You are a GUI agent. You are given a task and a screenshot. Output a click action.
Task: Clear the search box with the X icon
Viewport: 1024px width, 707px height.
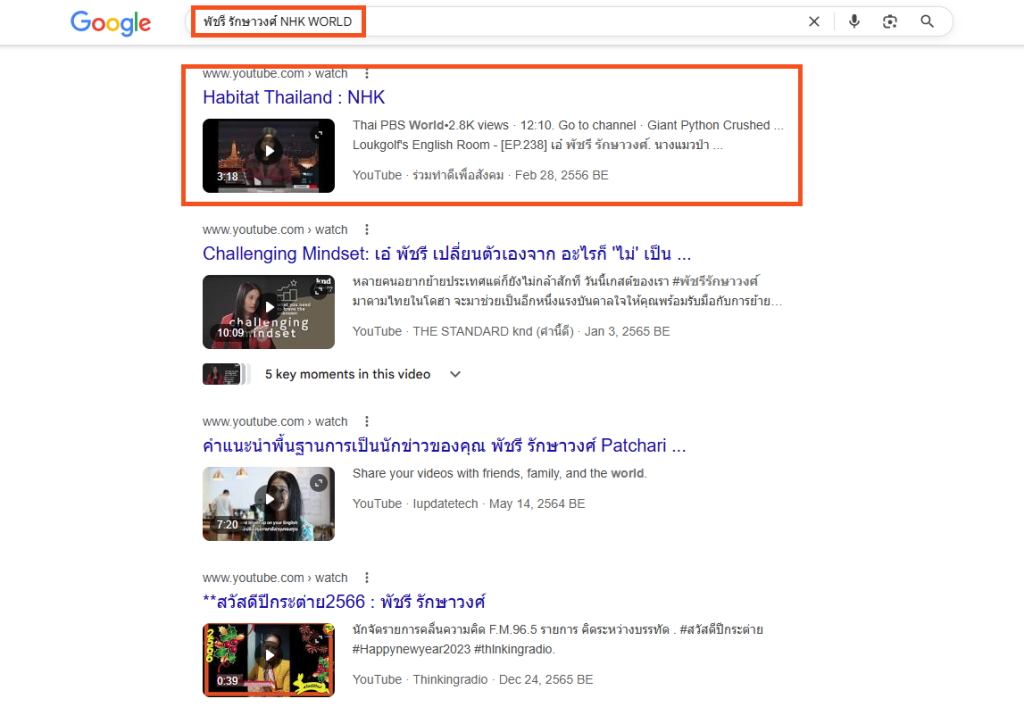pos(814,22)
